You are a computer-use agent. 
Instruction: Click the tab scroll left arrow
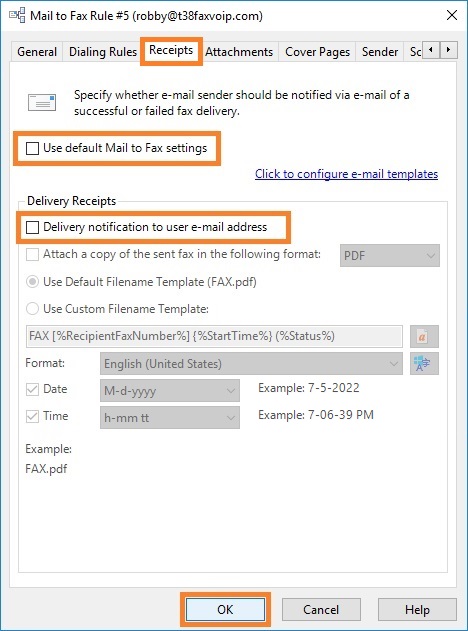pos(431,50)
